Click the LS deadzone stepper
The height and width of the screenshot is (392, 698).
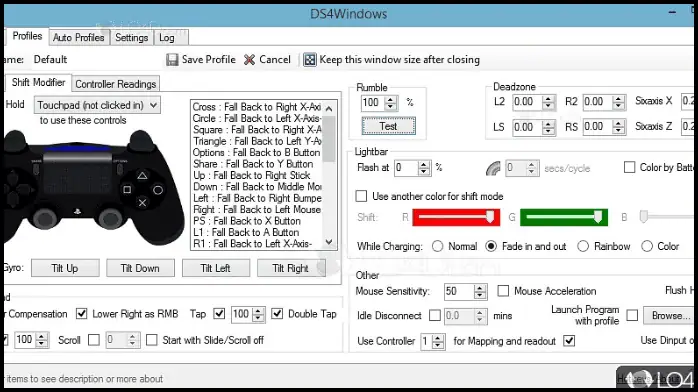(548, 127)
